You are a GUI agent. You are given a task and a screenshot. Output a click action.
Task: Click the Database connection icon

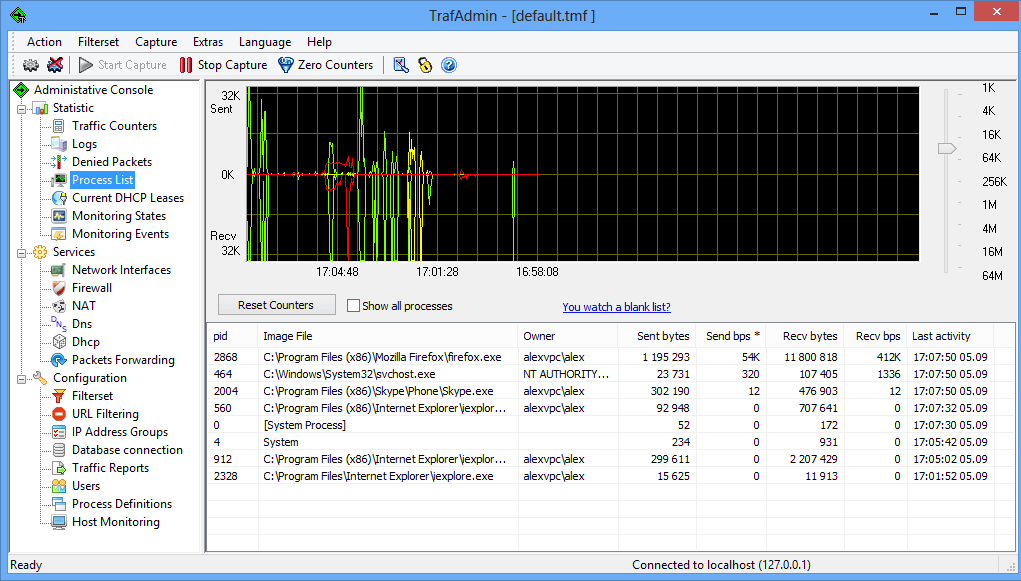point(59,450)
